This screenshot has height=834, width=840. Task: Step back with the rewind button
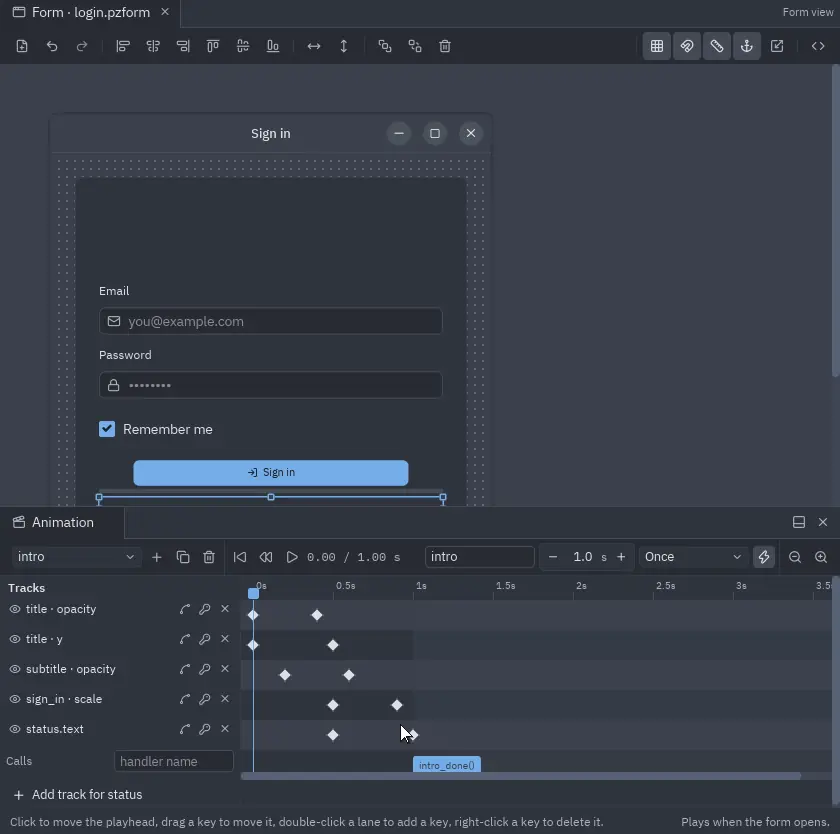pos(266,557)
